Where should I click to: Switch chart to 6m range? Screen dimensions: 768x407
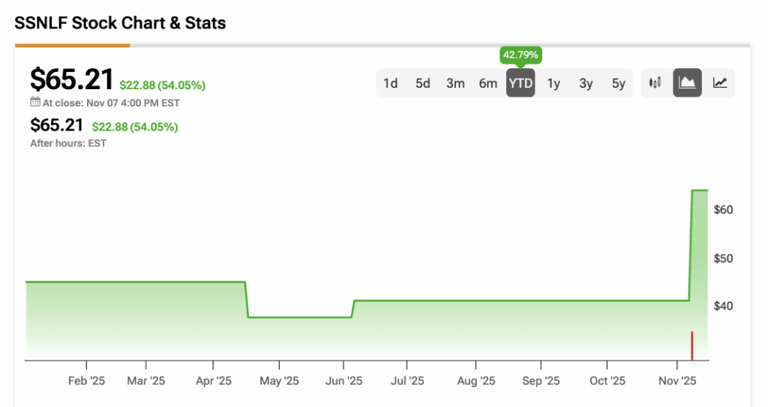coord(488,83)
